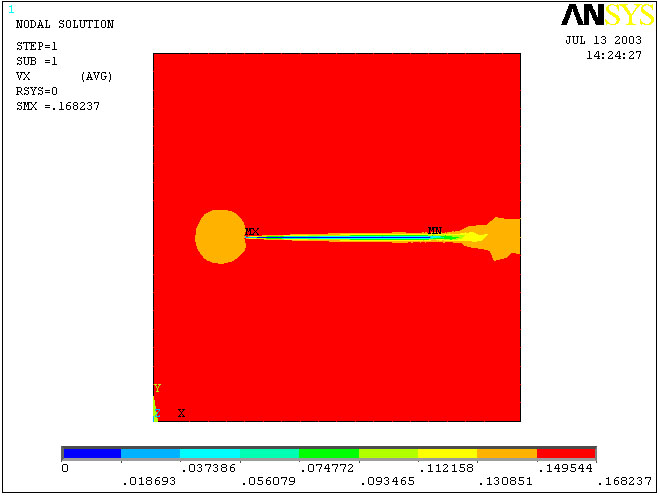Click the ANSYS logo
This screenshot has height=497, width=660.
pos(607,15)
